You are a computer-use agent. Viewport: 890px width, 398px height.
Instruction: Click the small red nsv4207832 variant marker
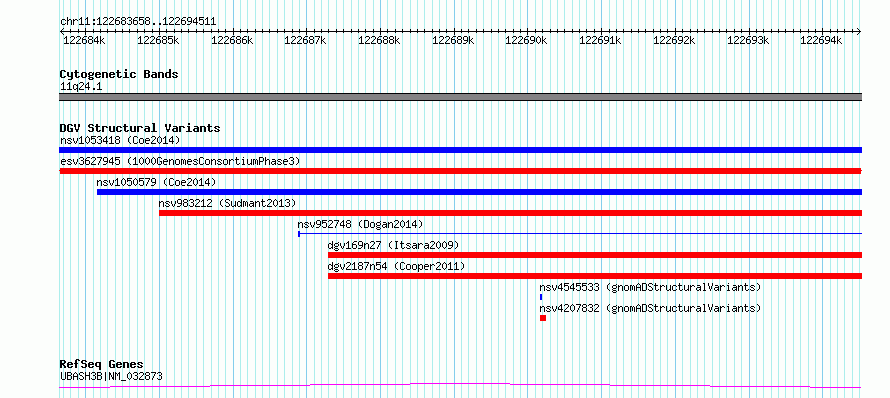[x=543, y=318]
